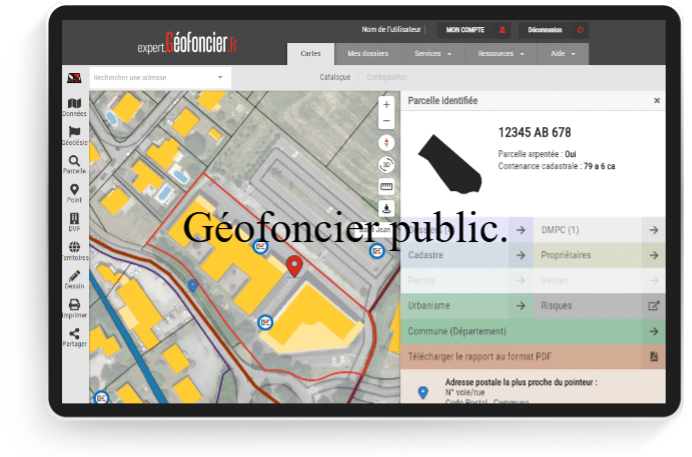Click Contenance cadastrale 79 a 6 ca

point(557,166)
